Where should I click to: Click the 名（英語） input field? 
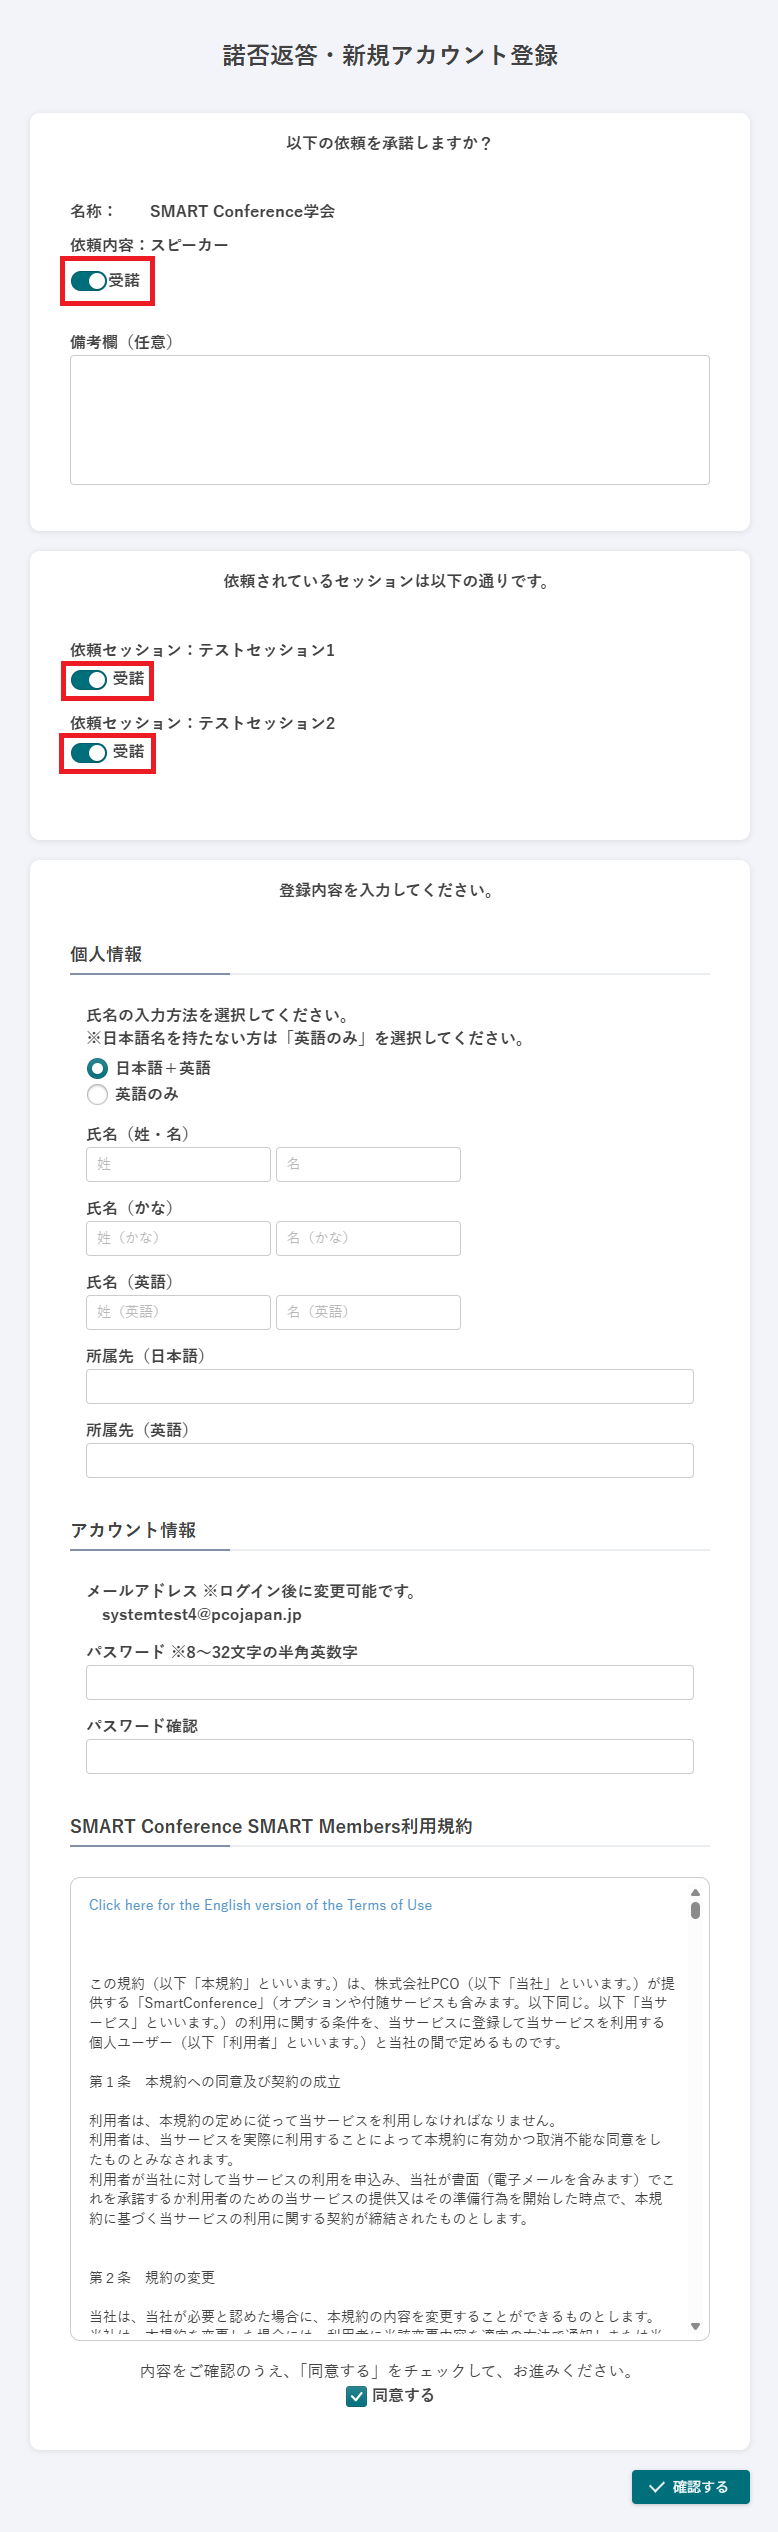[368, 1312]
